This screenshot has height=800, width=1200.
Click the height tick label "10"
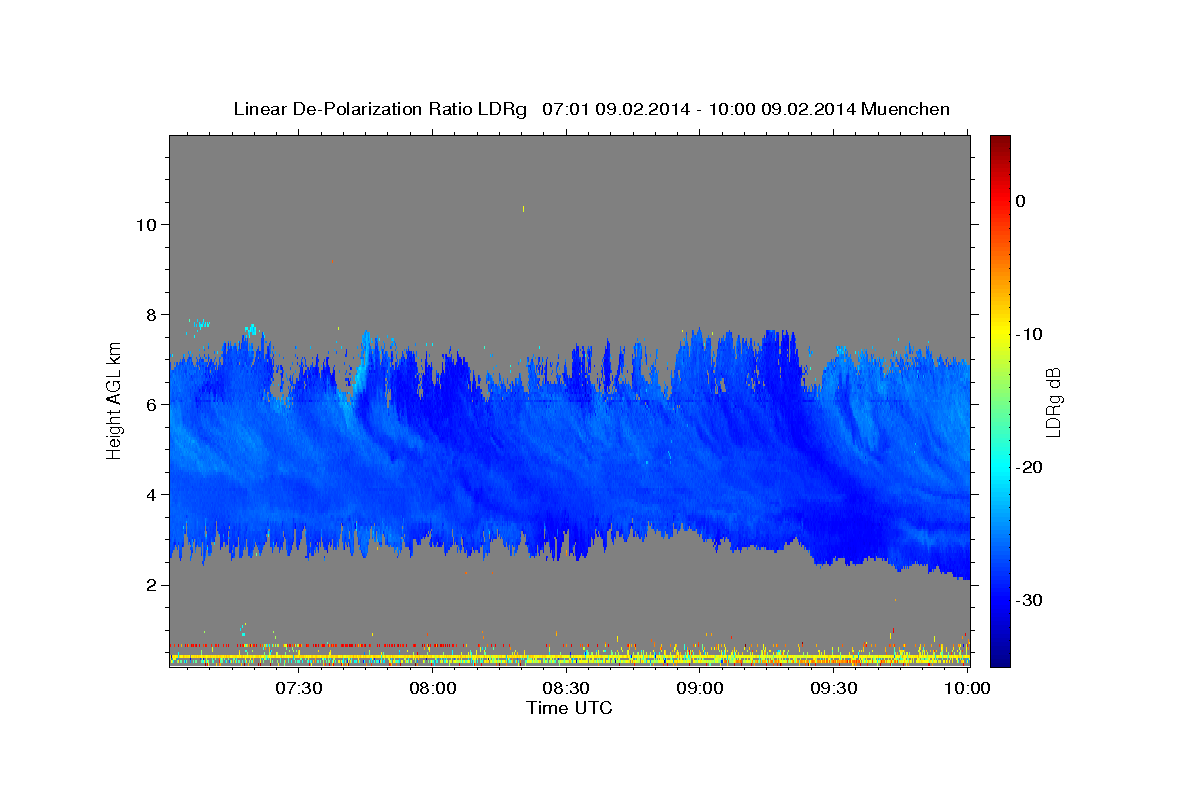click(x=145, y=224)
